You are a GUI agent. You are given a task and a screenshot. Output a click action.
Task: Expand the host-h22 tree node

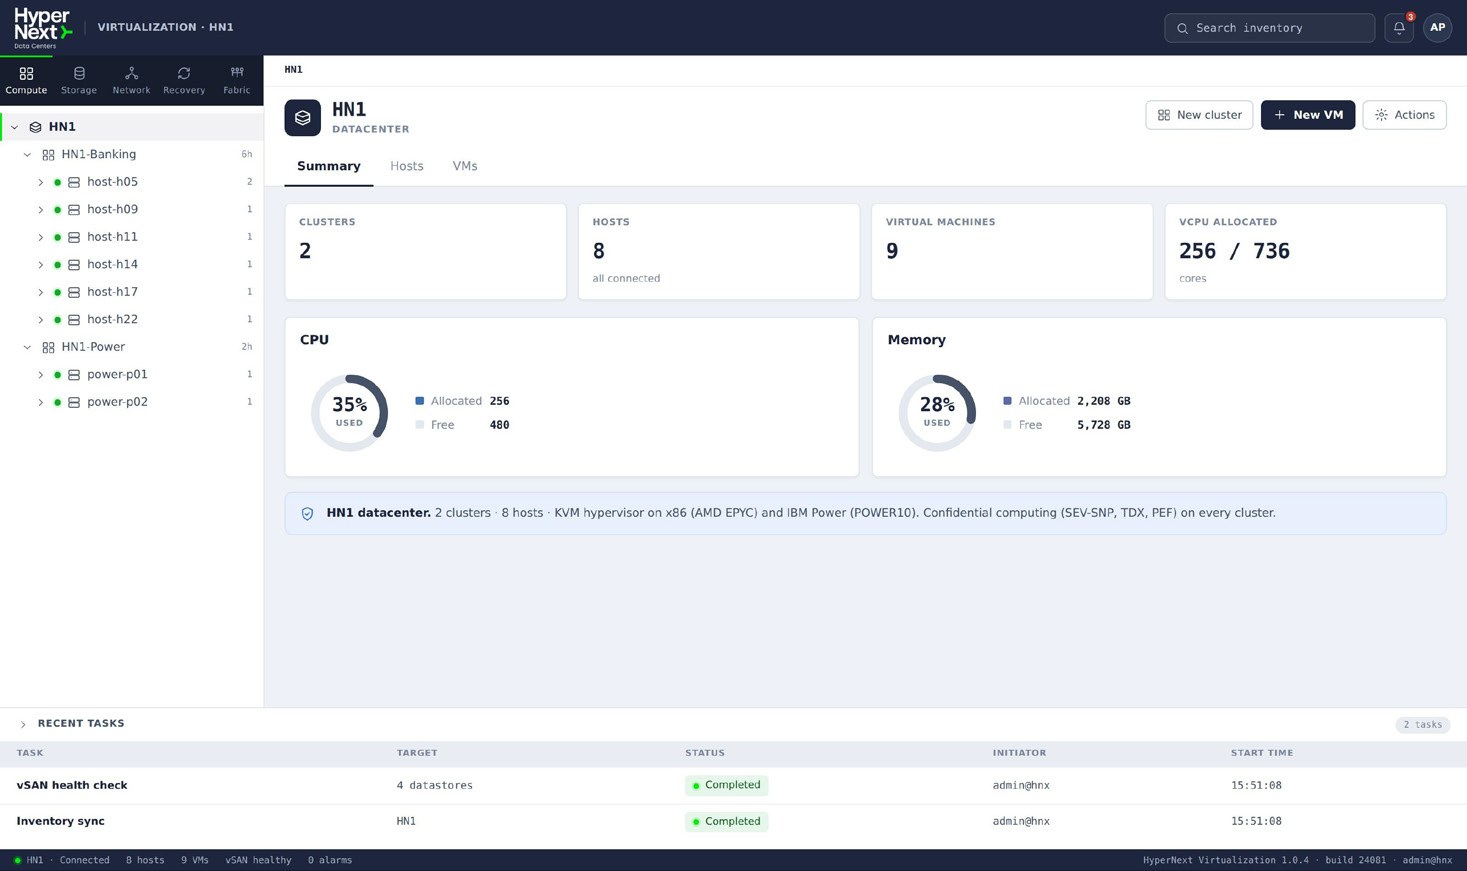41,320
